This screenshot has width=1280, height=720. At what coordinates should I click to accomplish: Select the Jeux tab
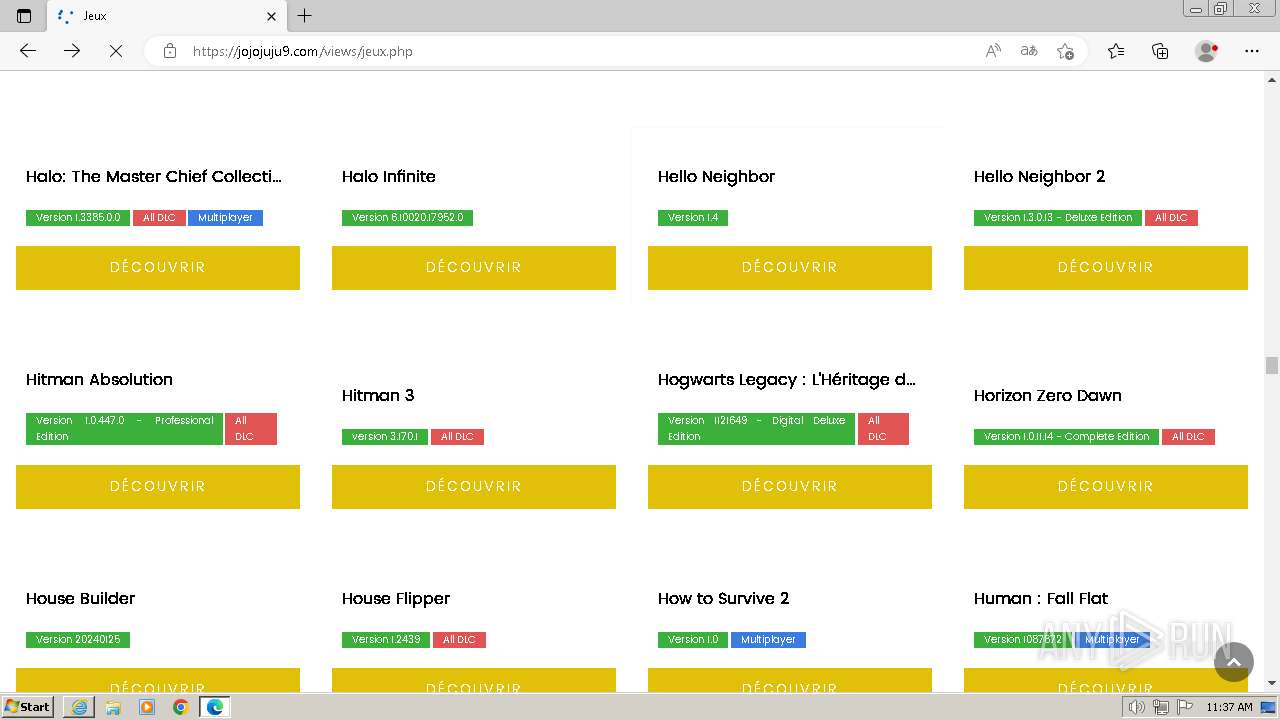tap(167, 16)
